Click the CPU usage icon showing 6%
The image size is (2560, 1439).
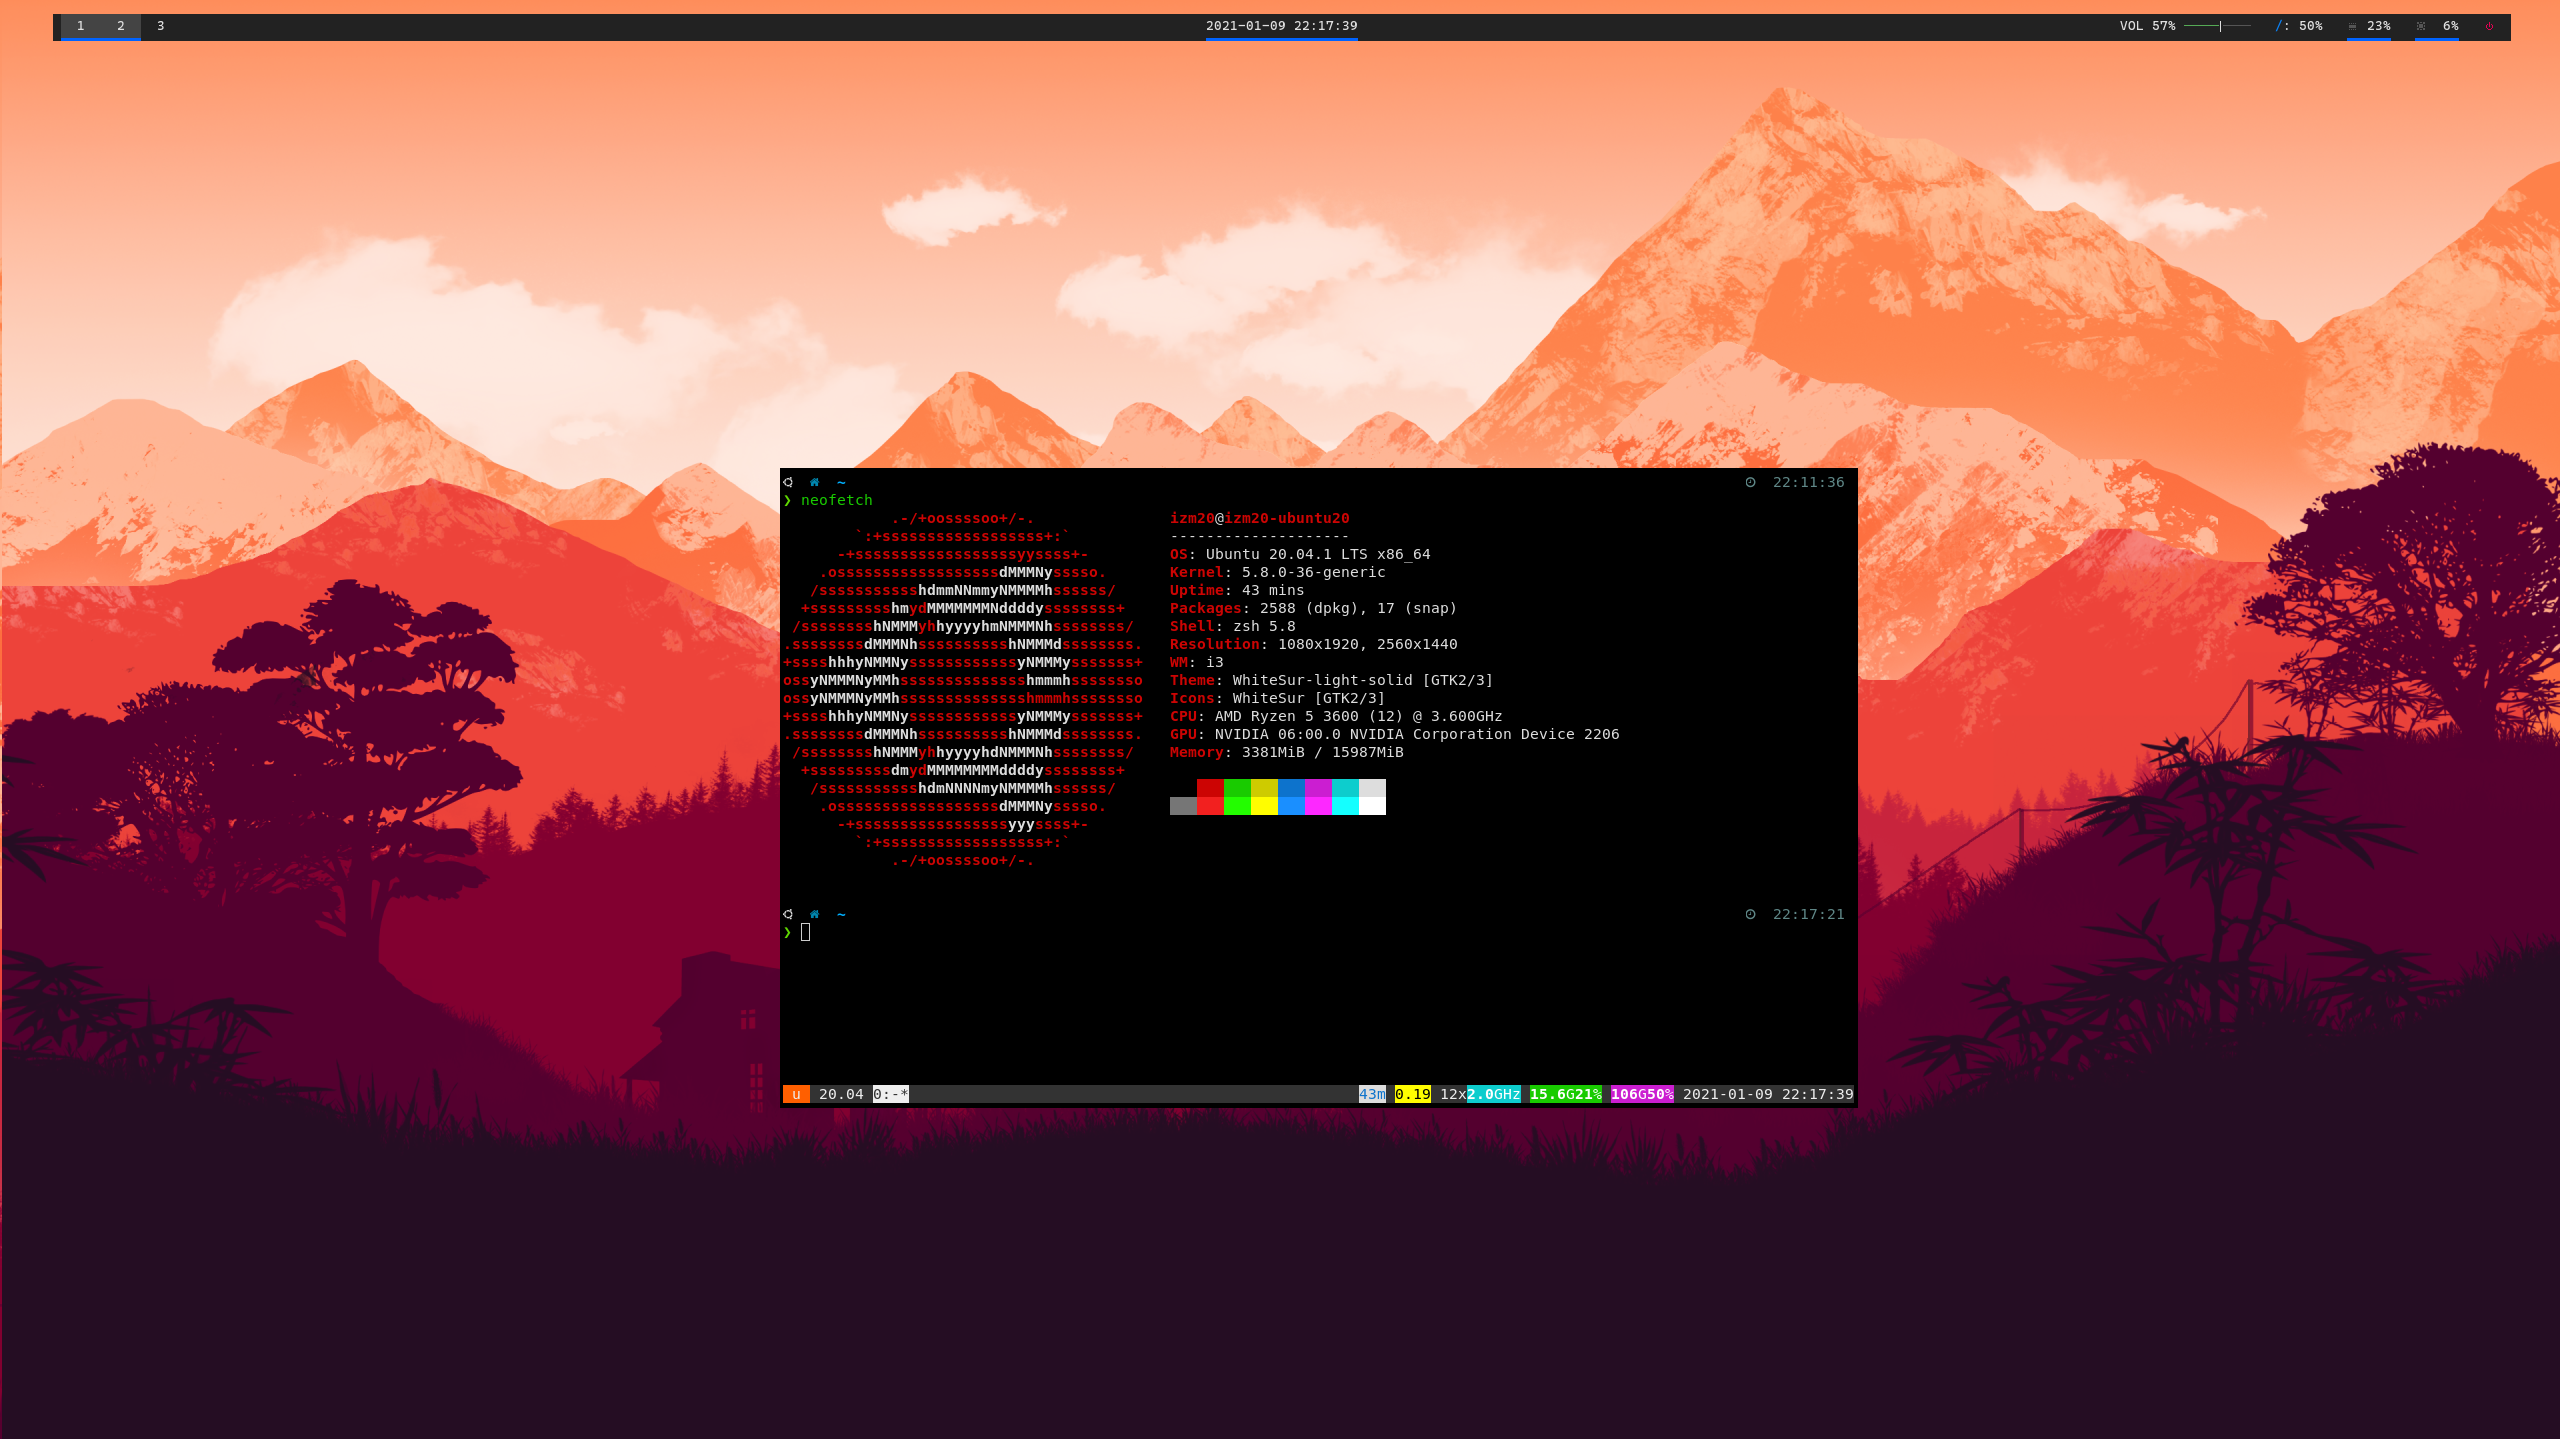2421,27
